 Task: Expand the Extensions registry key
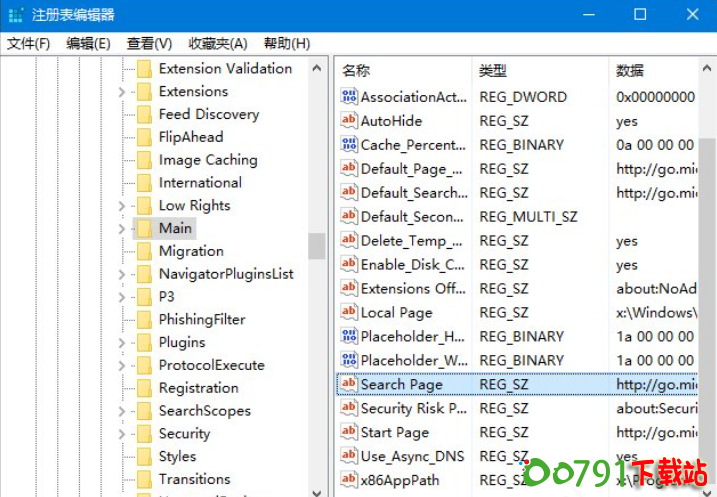(122, 92)
